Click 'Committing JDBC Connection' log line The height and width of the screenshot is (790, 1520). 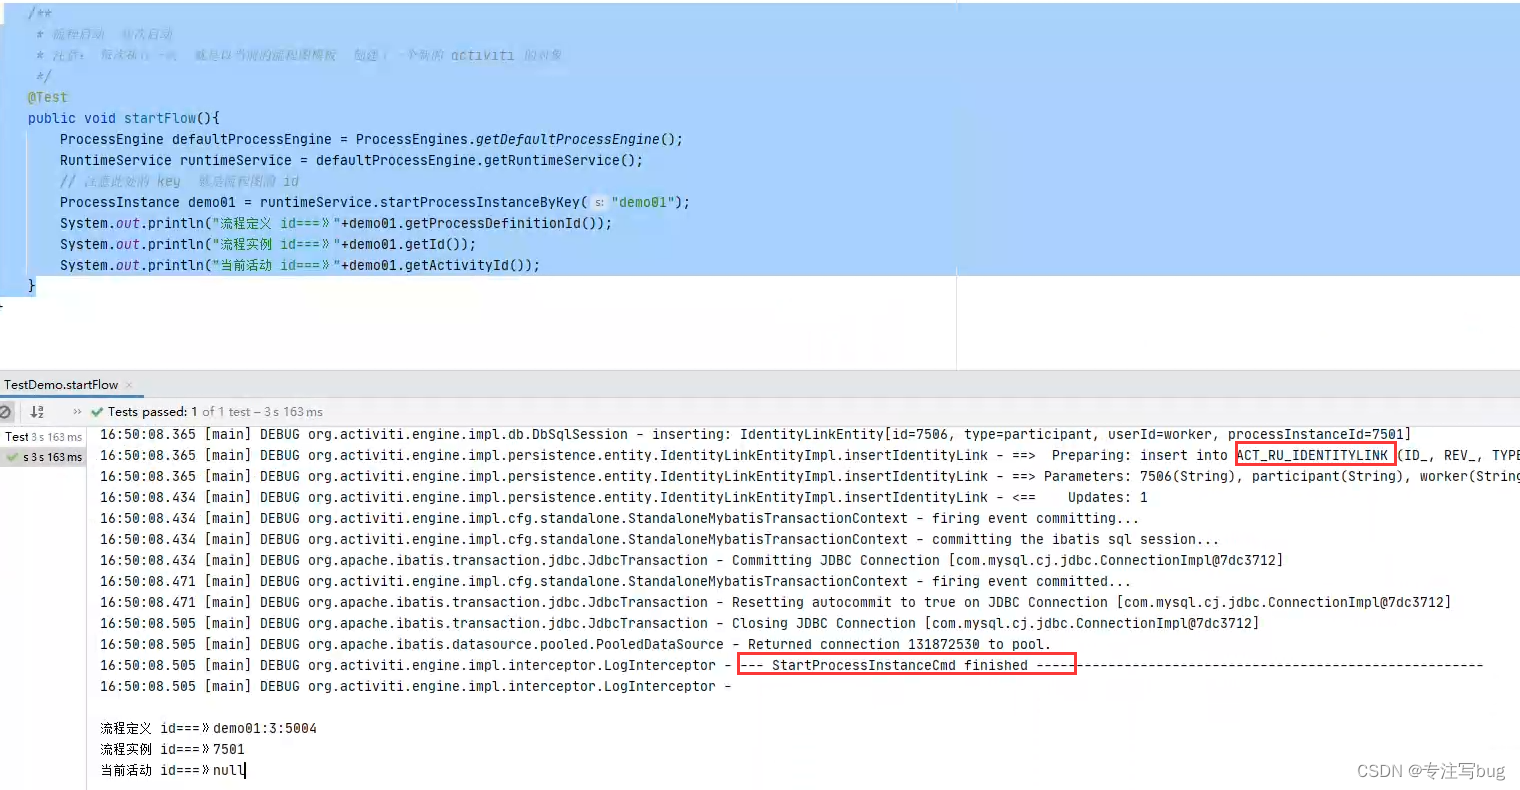[x=691, y=560]
